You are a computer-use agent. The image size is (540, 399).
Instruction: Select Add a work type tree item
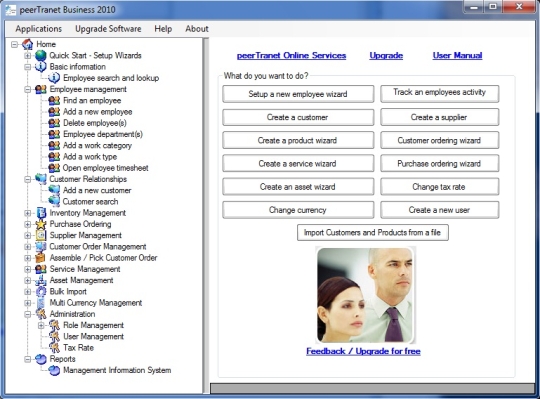tap(90, 157)
